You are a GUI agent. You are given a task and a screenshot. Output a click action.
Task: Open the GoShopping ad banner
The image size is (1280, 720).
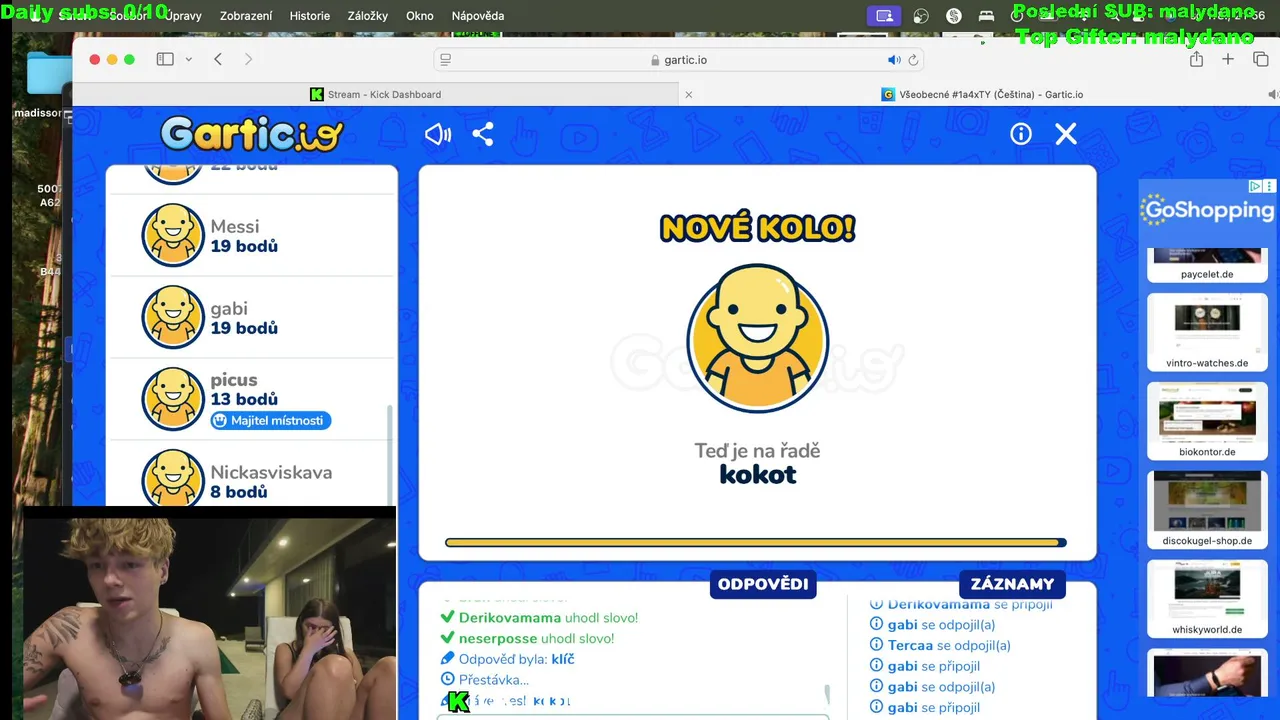coord(1207,210)
